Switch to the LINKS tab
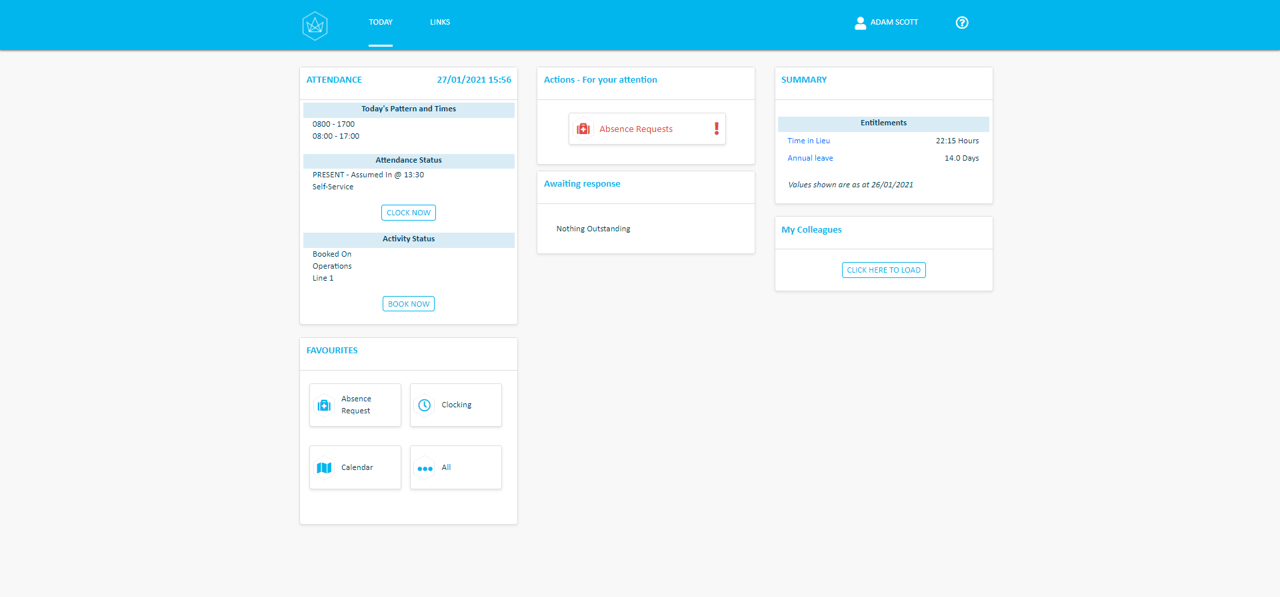 pyautogui.click(x=439, y=21)
